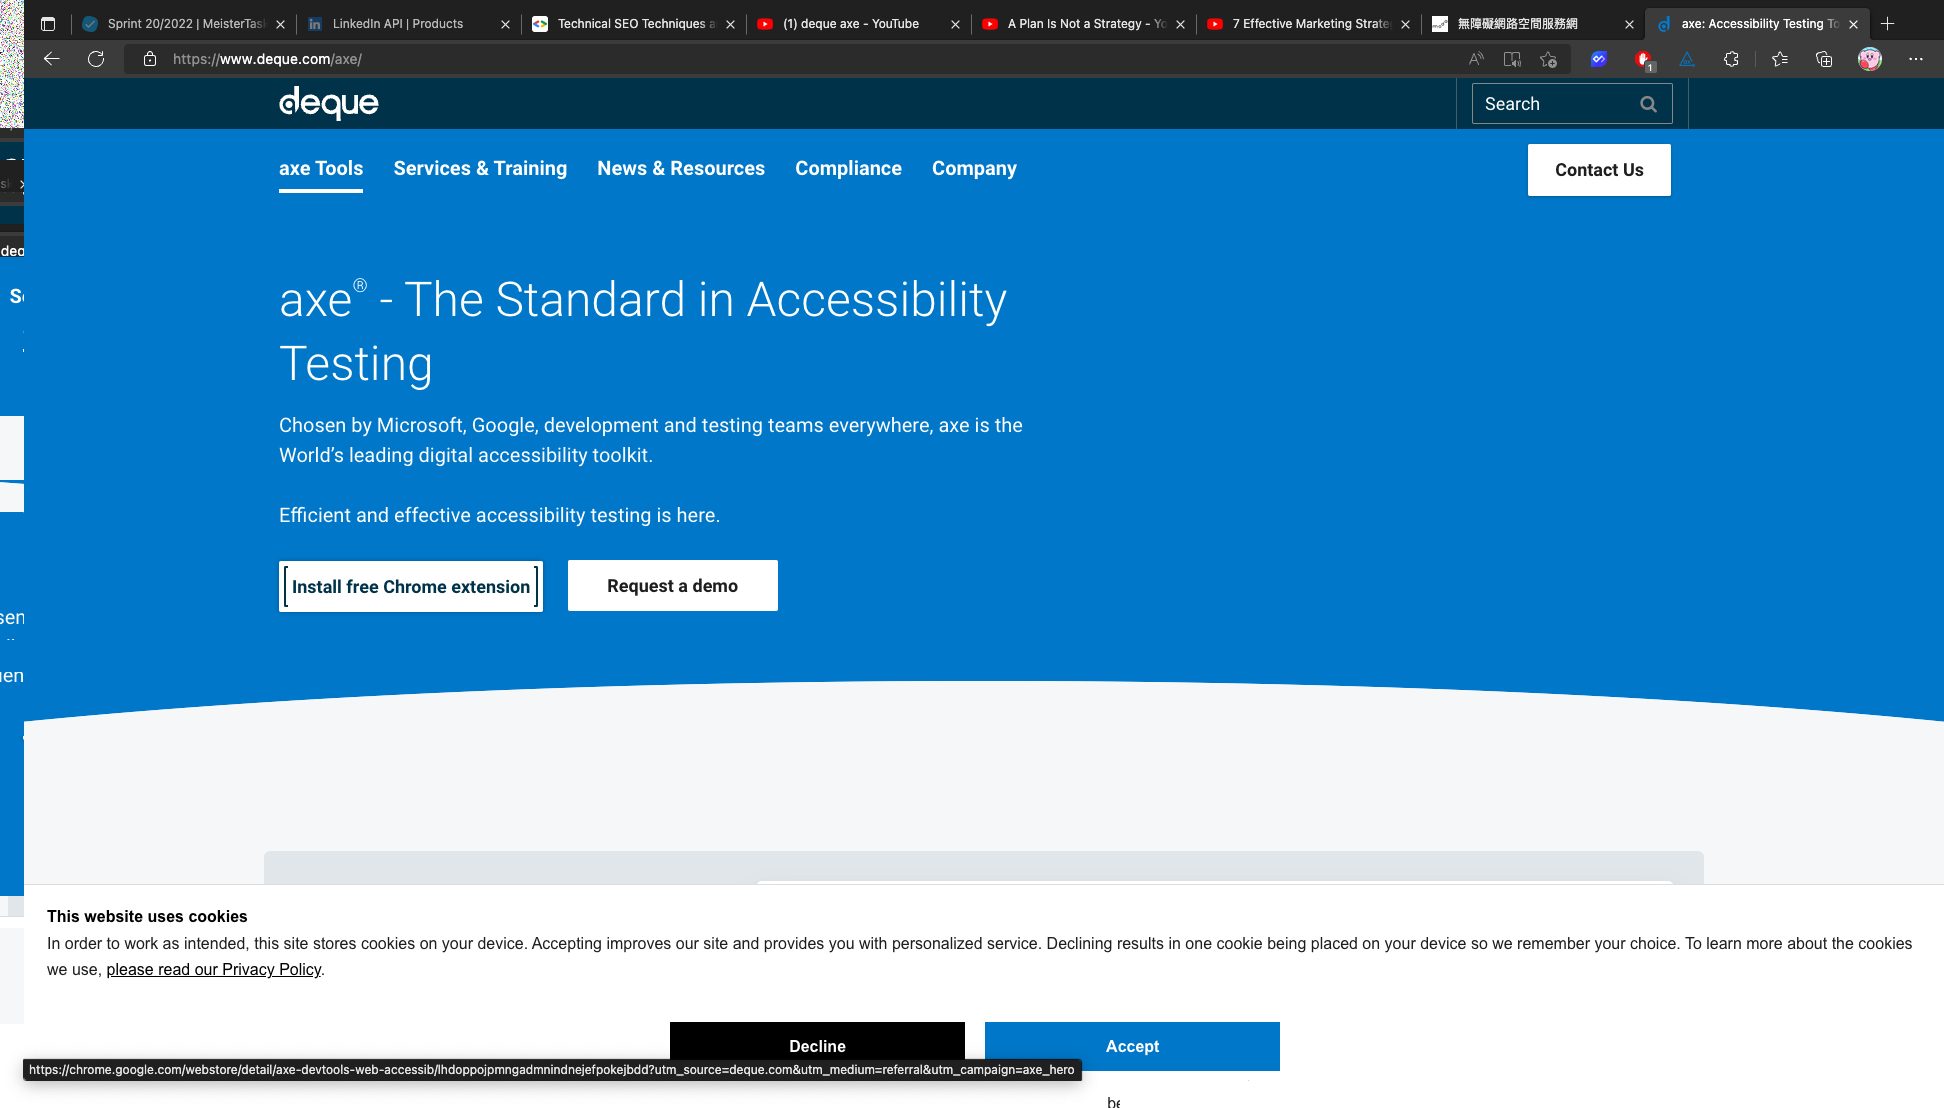Click the AdBlock extension icon
Viewport: 1944px width, 1108px height.
tap(1643, 59)
